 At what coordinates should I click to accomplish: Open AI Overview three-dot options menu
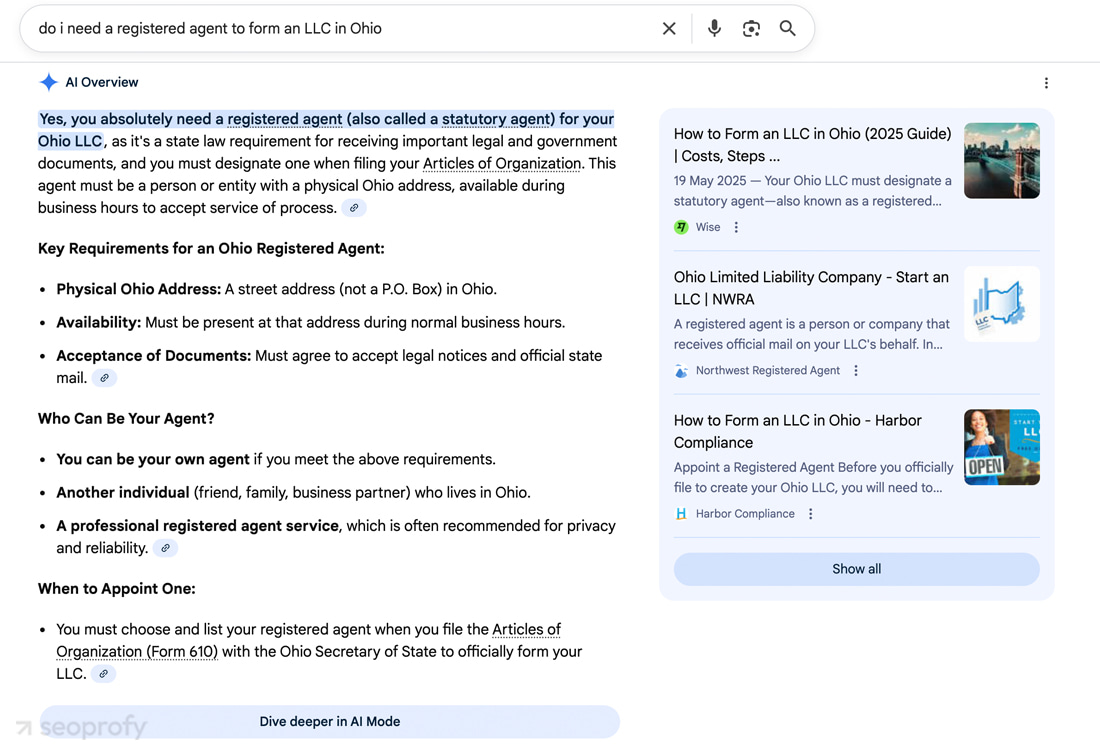click(1046, 83)
